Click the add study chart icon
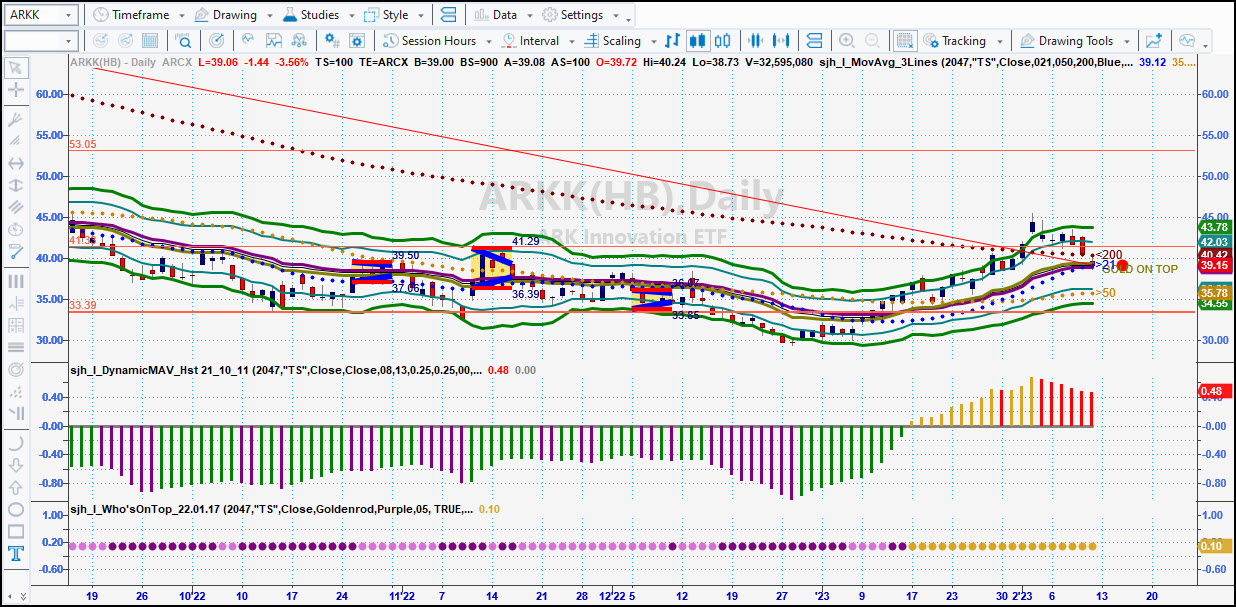This screenshot has height=607, width=1236. point(248,41)
